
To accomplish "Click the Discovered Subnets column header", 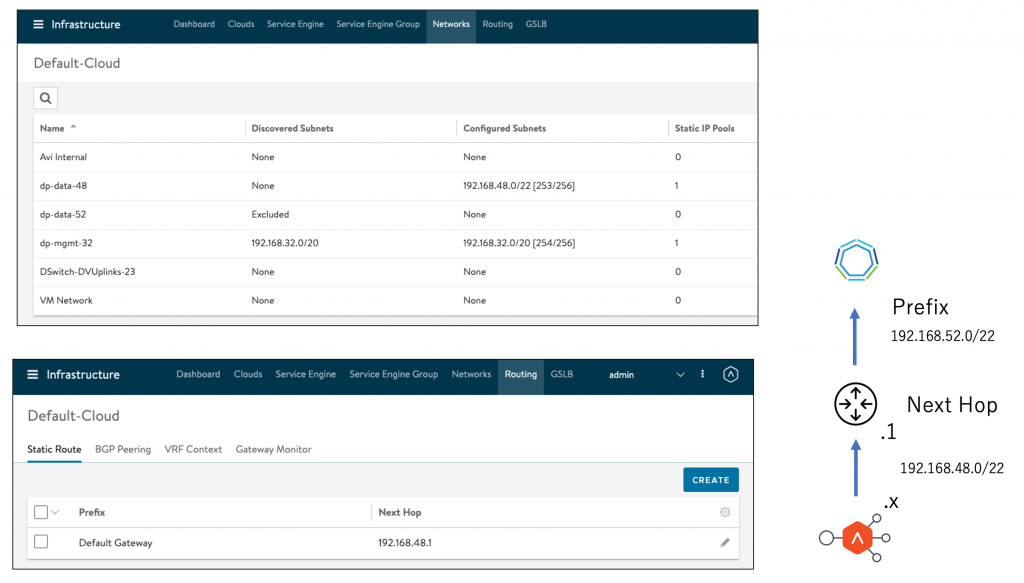I will coord(293,128).
